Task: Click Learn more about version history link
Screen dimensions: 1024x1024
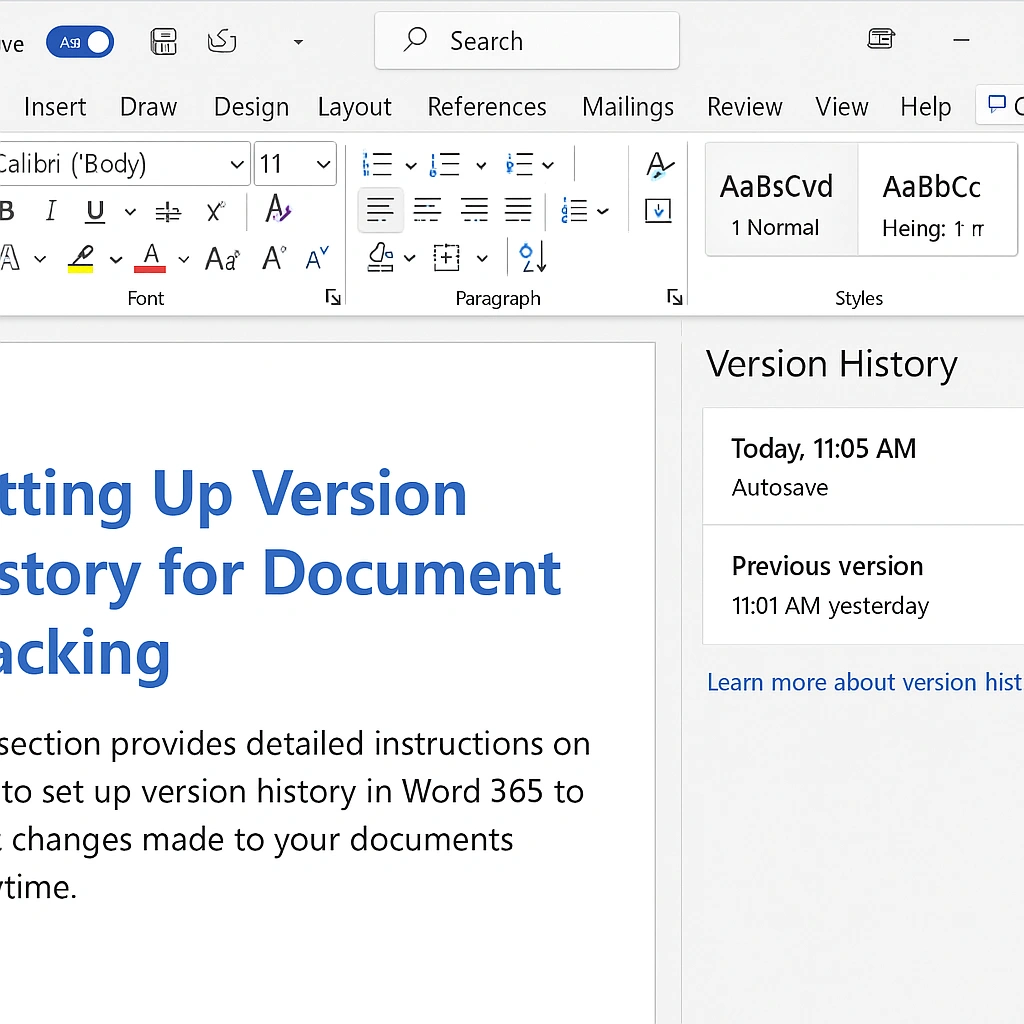Action: (865, 682)
